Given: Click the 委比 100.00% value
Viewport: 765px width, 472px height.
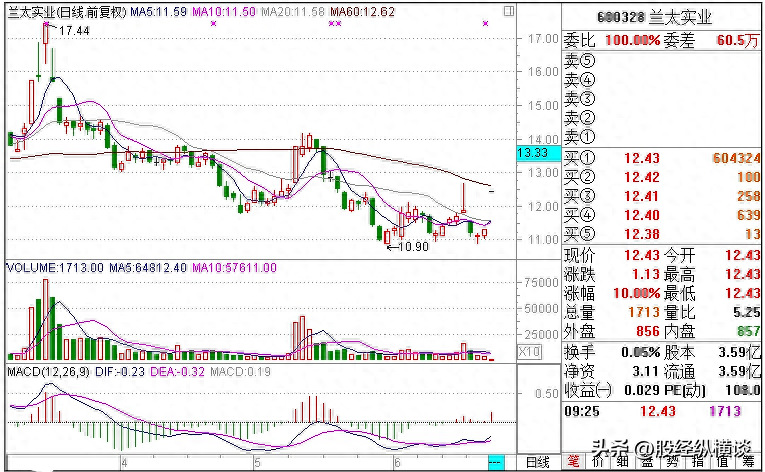Looking at the screenshot, I should coord(633,41).
